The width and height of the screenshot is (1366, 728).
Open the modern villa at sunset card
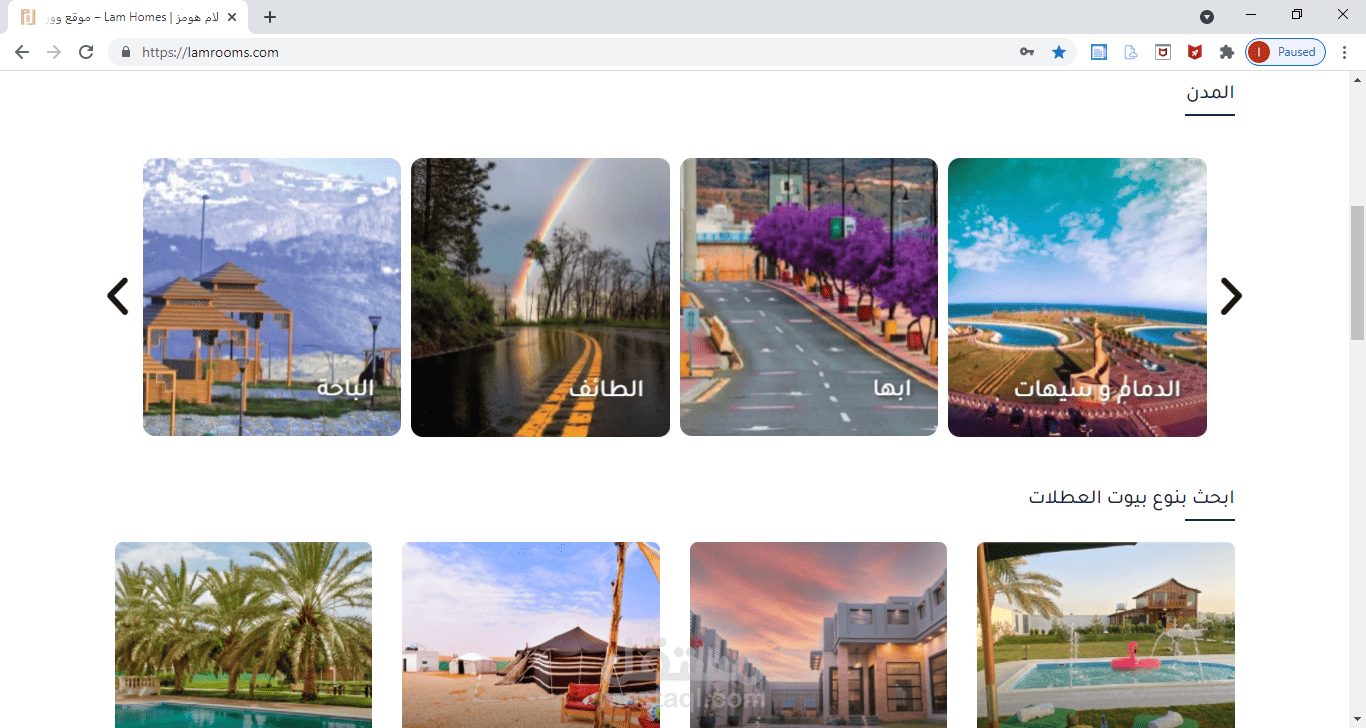tap(818, 635)
